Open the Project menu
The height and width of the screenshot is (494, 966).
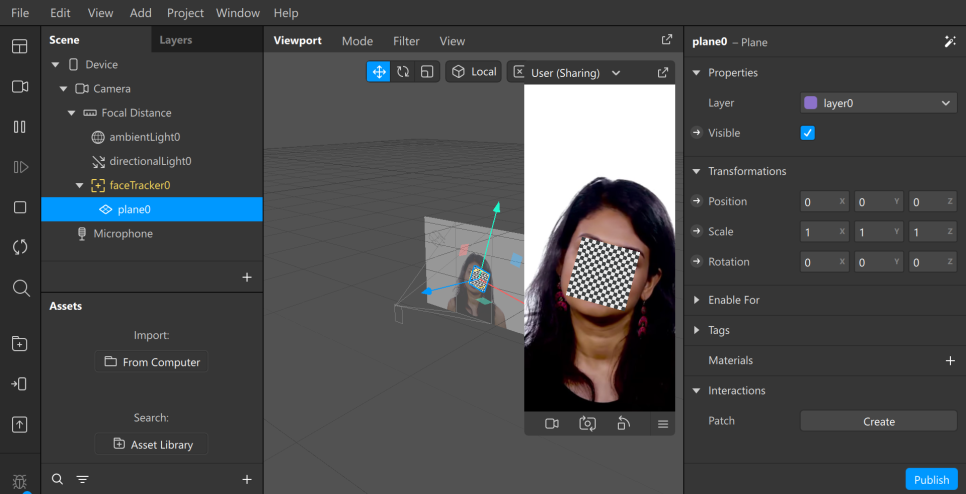[x=185, y=12]
